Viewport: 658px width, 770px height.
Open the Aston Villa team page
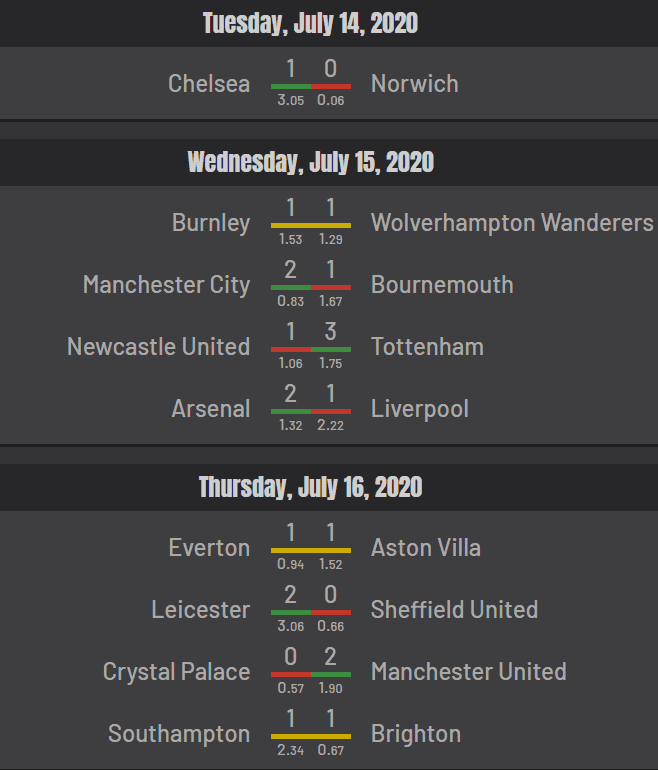[x=426, y=548]
